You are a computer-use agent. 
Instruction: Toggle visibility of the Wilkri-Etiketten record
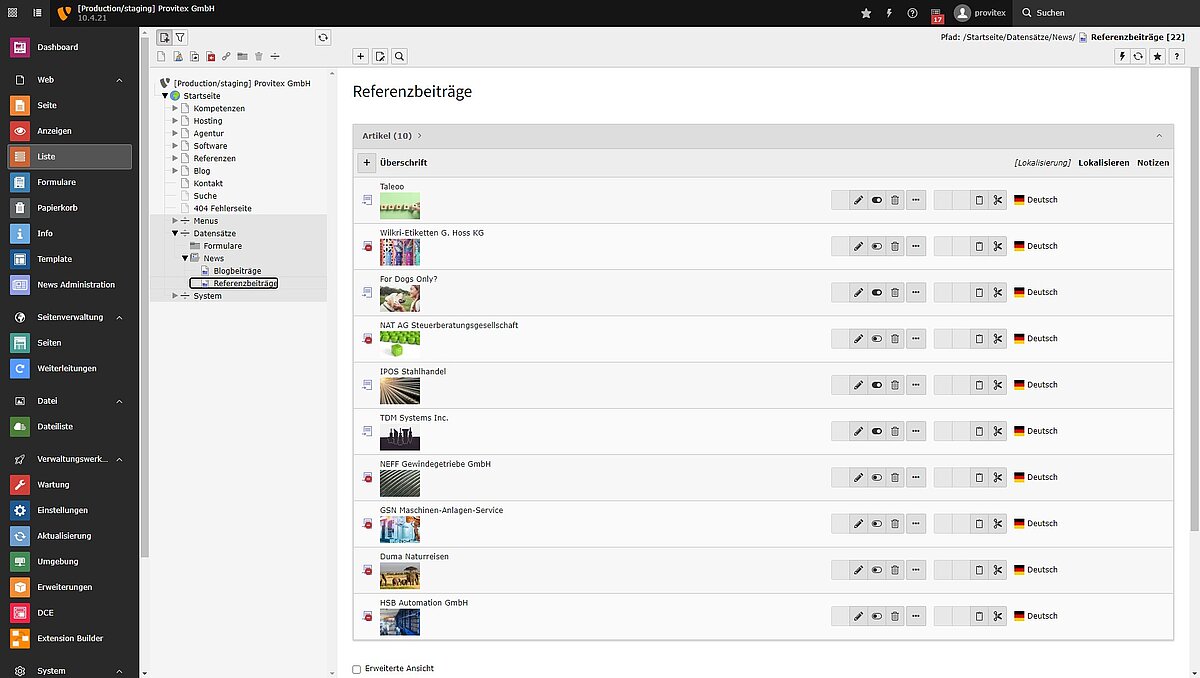[877, 246]
